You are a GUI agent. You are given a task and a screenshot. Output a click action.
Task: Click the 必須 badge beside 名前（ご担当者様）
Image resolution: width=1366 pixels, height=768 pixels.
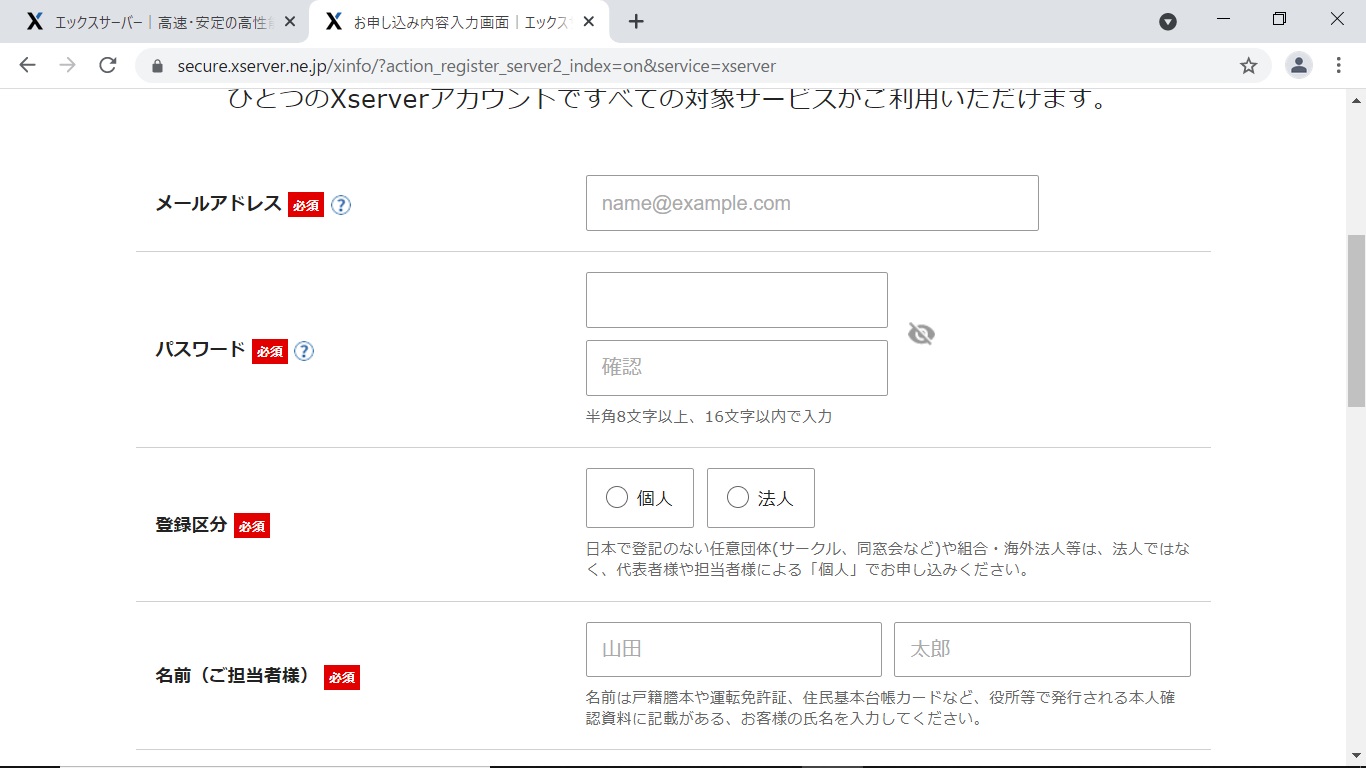tap(342, 677)
